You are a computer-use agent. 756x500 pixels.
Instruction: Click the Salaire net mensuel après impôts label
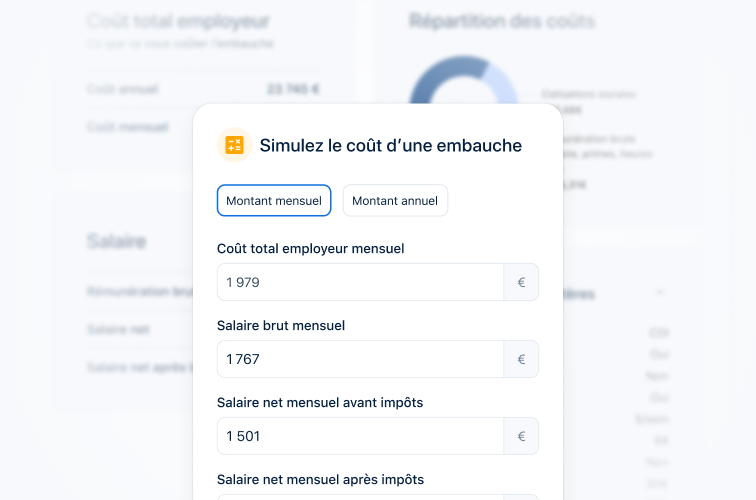(320, 479)
